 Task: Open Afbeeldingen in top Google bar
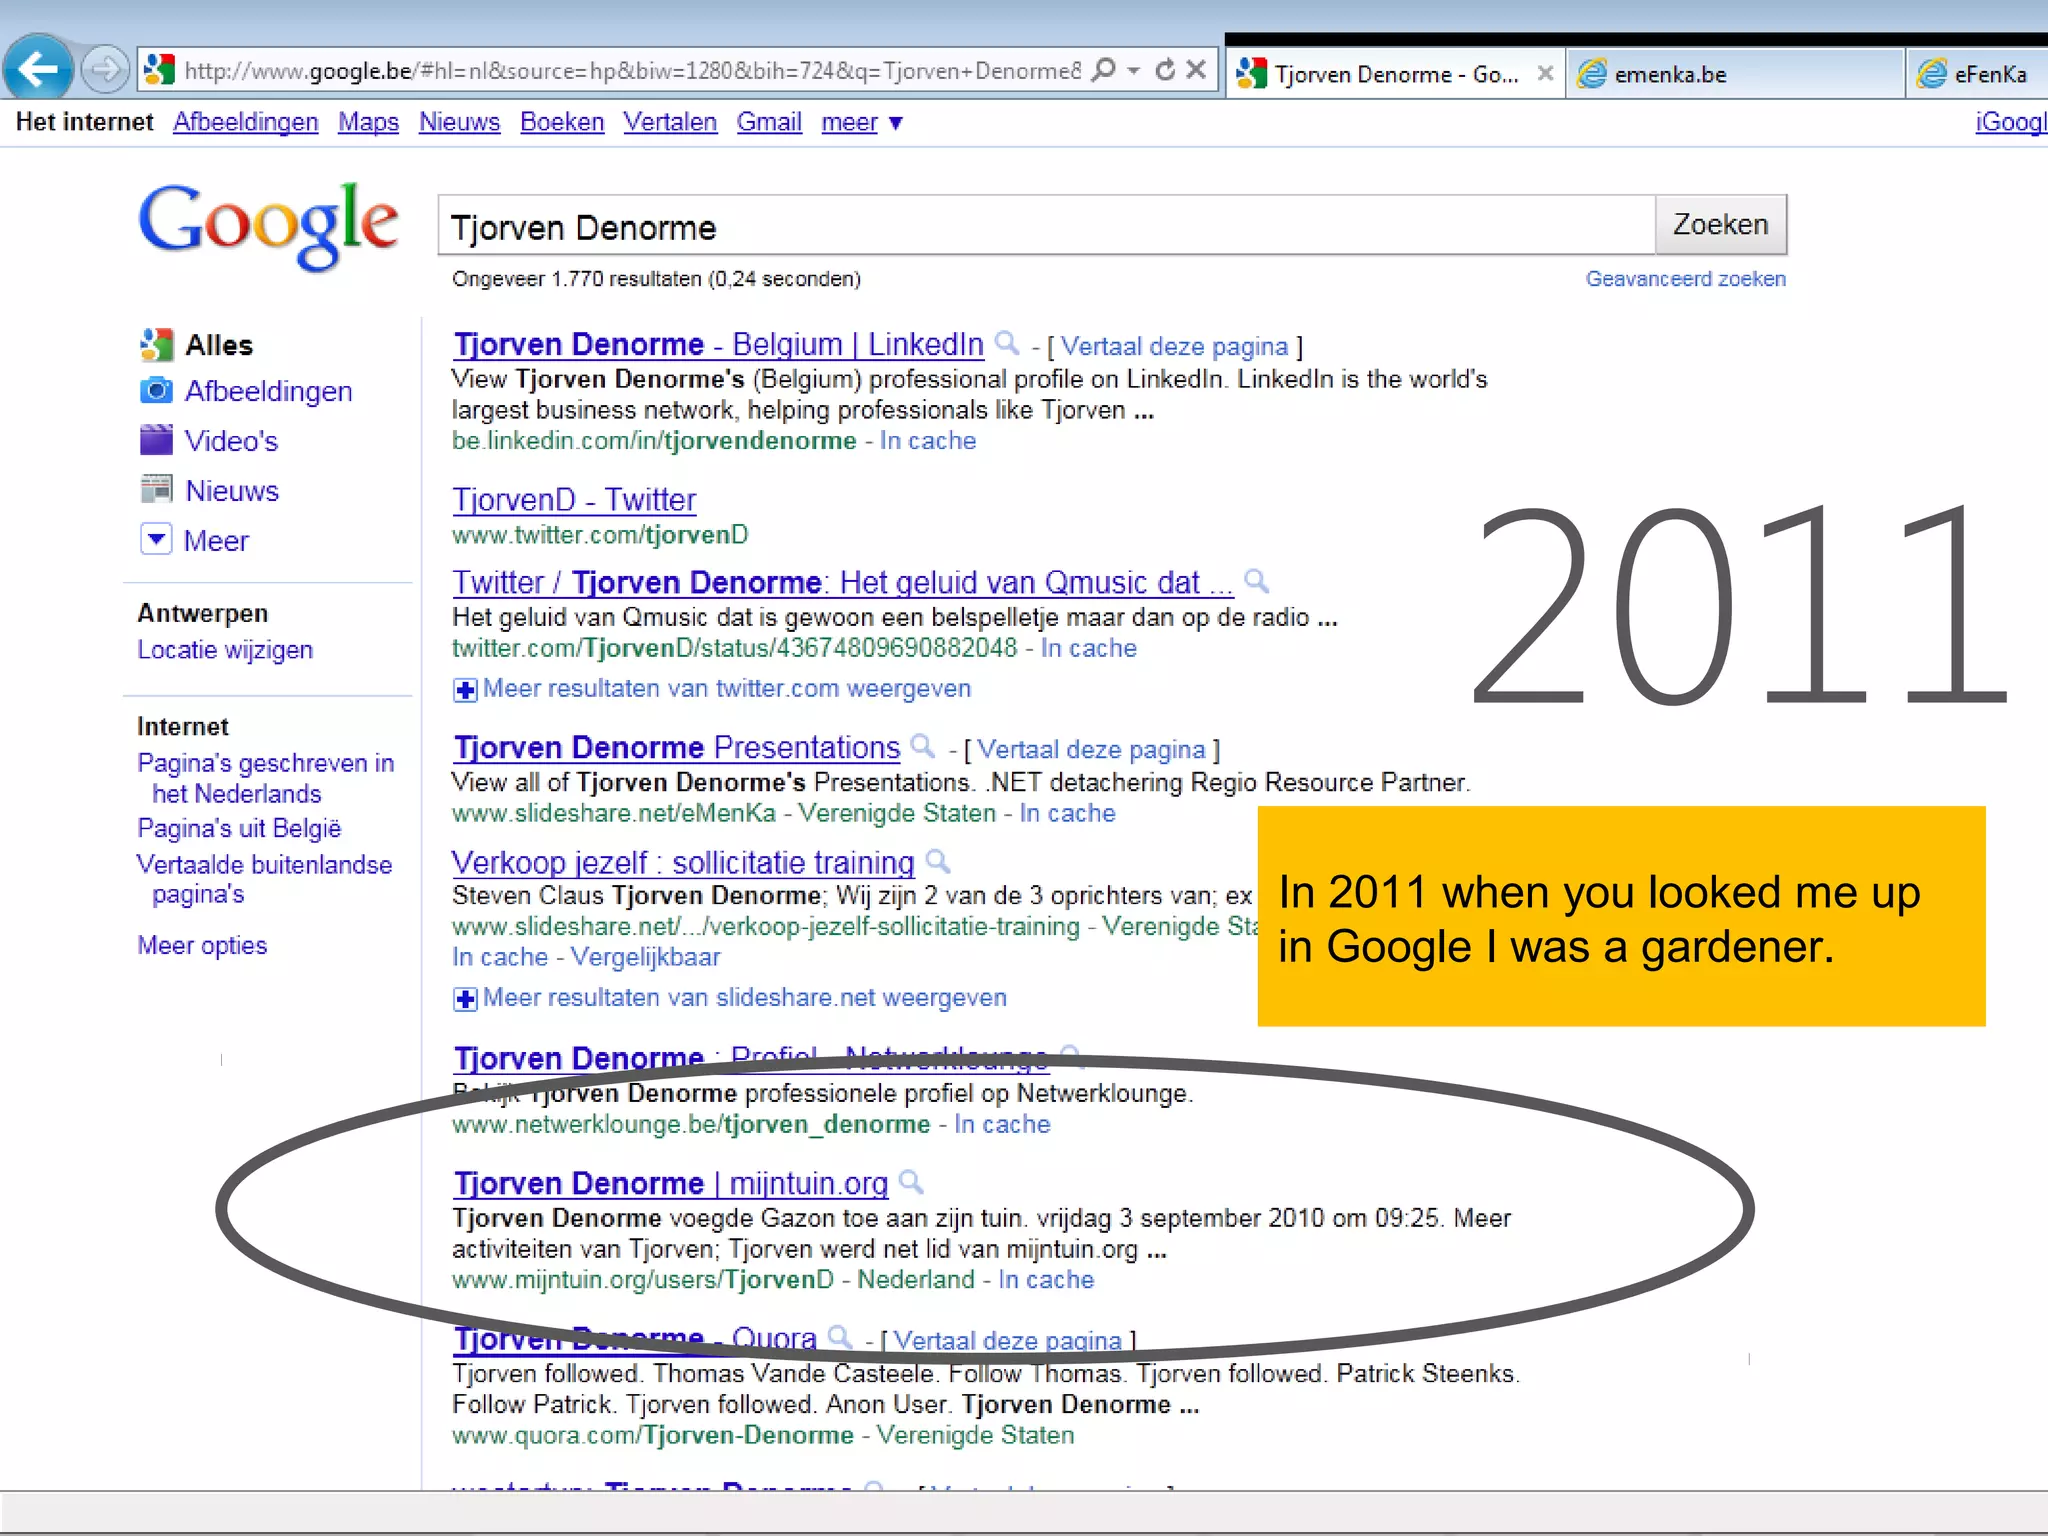coord(245,122)
